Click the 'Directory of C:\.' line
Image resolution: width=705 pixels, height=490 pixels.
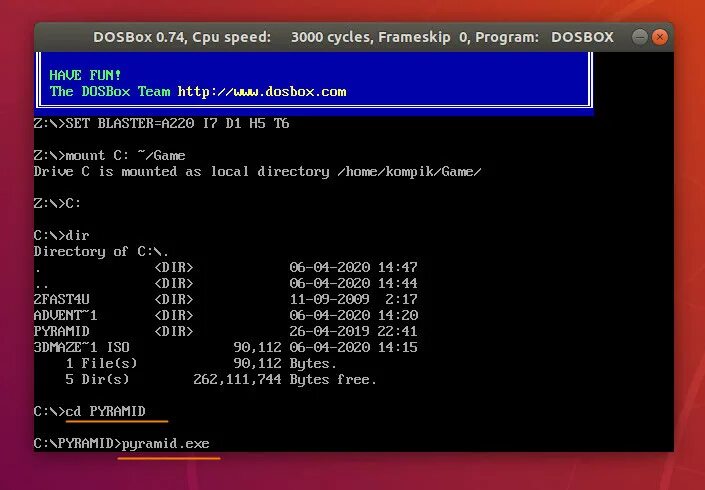[101, 251]
